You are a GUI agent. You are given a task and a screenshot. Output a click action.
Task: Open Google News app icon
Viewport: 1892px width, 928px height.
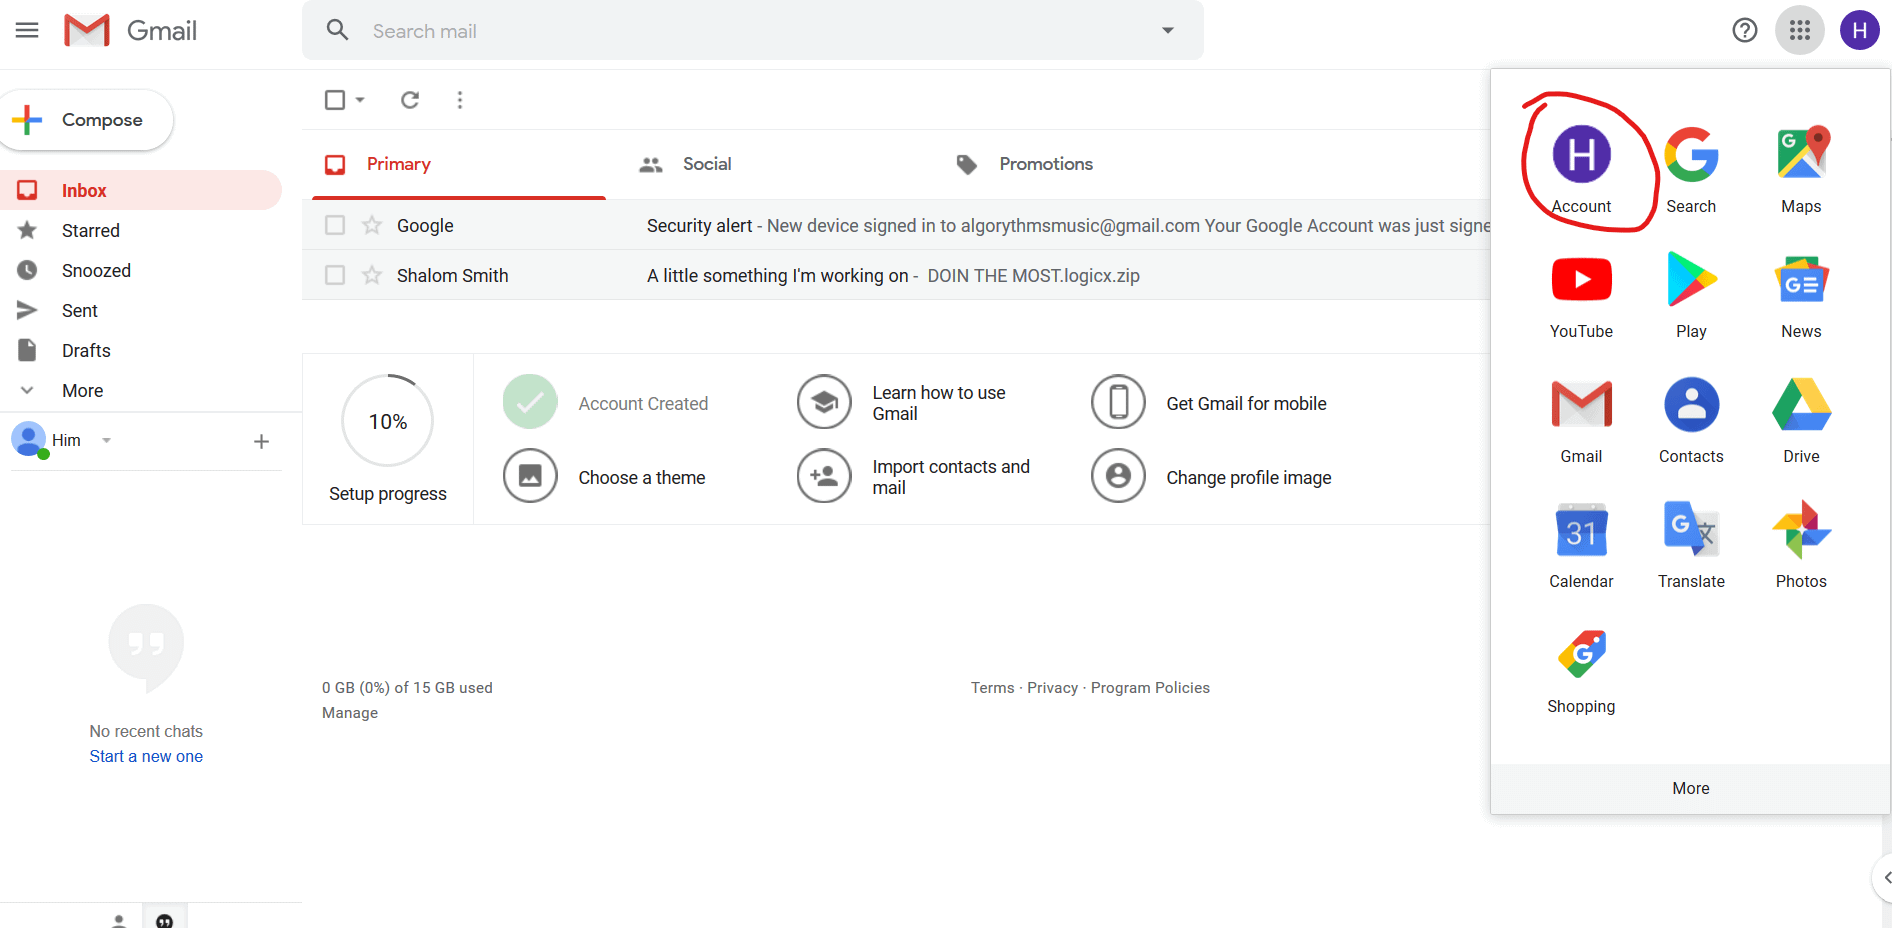(x=1801, y=294)
